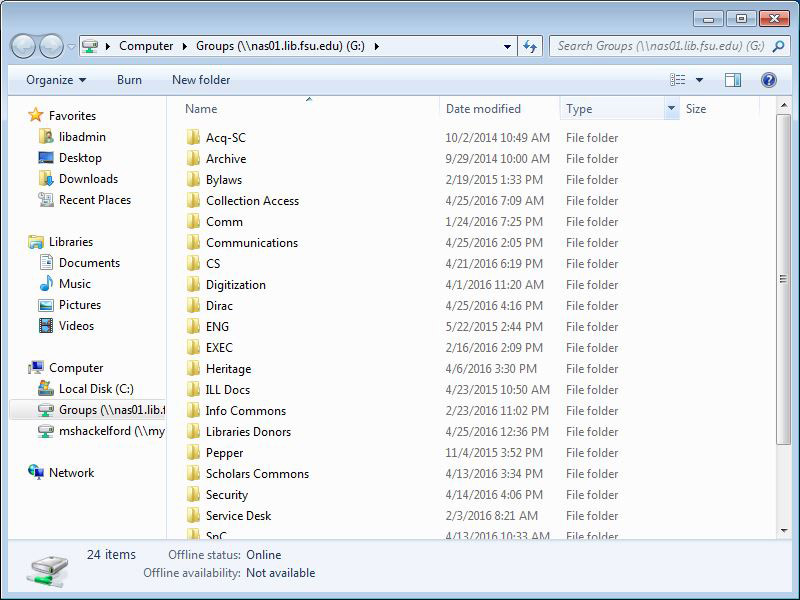
Task: Go forward using the Forward arrow button
Action: pos(51,46)
